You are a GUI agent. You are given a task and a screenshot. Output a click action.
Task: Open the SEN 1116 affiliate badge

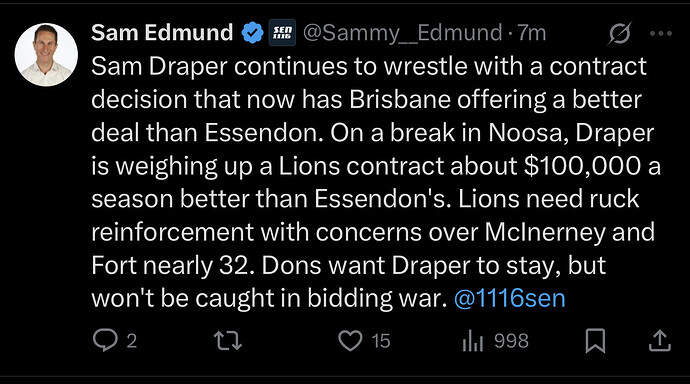click(282, 33)
